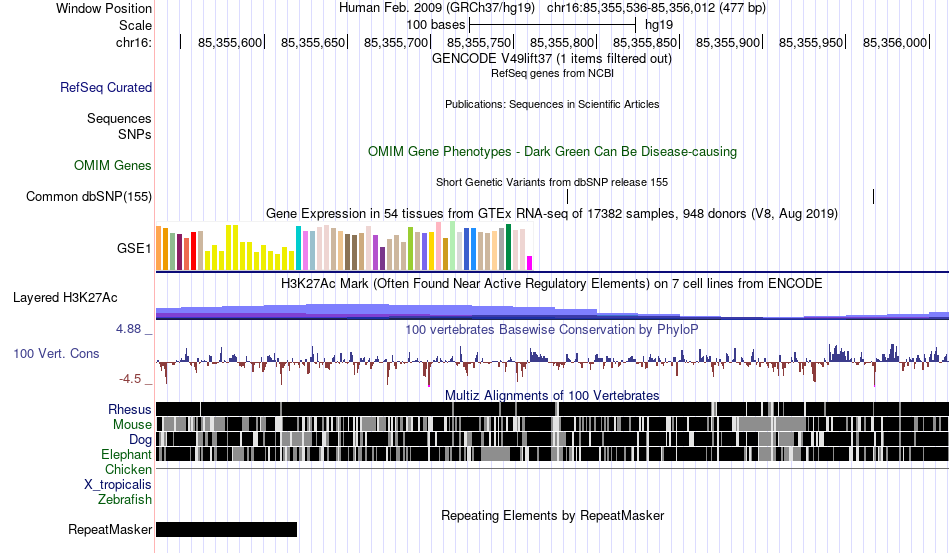
Task: Click the H3K27Ac Mark track title
Action: (x=552, y=283)
